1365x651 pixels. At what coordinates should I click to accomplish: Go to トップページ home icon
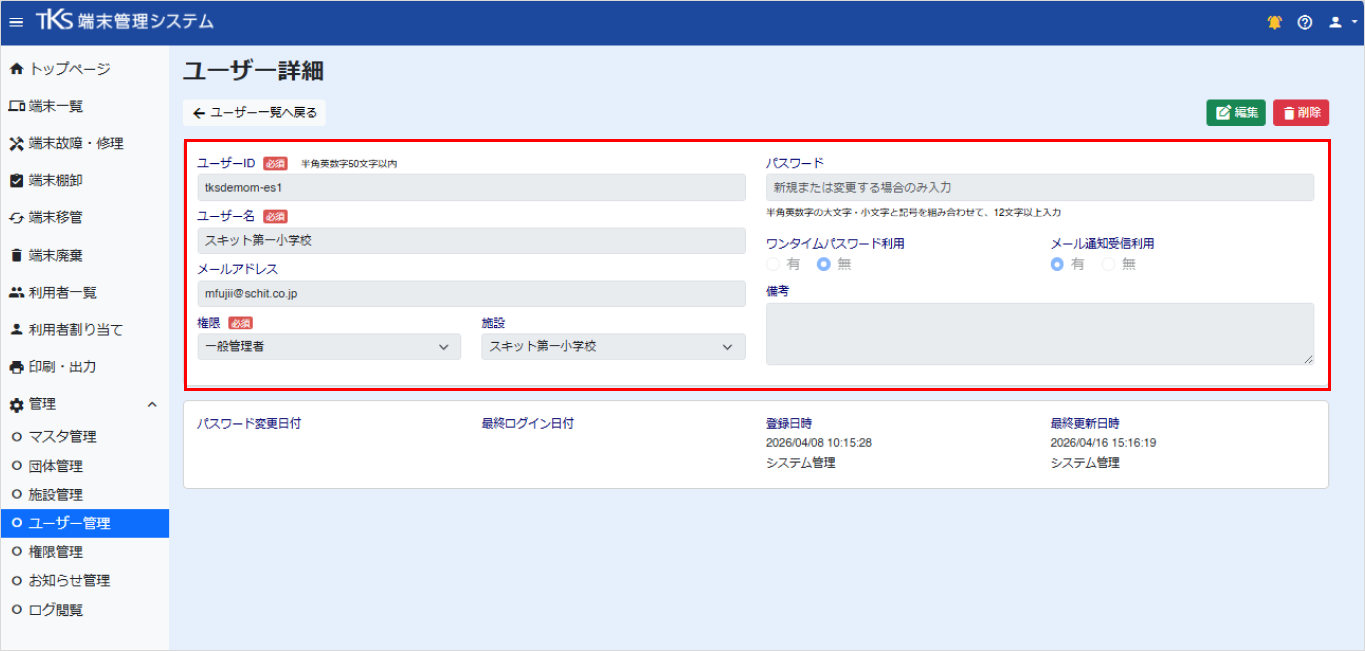coord(16,69)
